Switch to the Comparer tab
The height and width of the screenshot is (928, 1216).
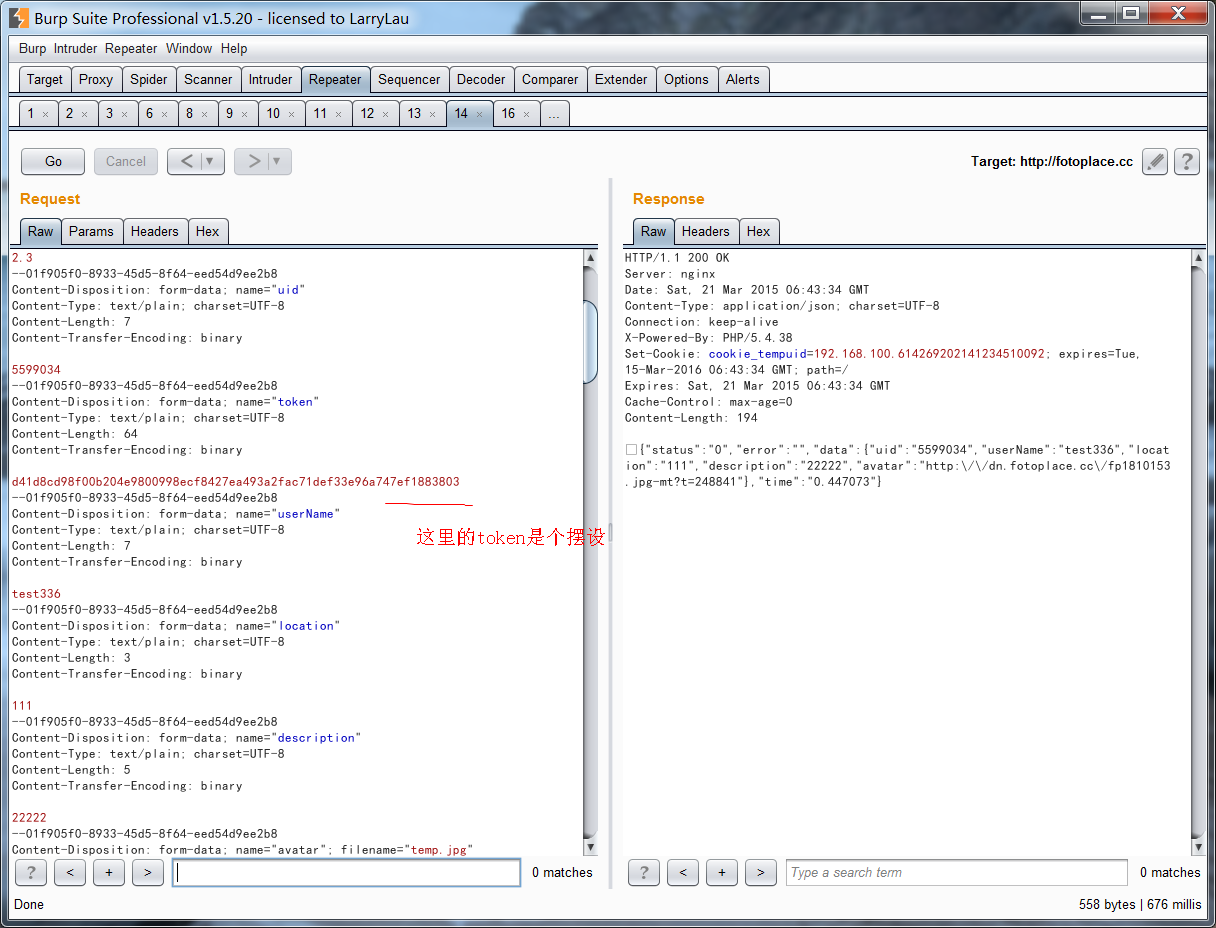pos(550,80)
